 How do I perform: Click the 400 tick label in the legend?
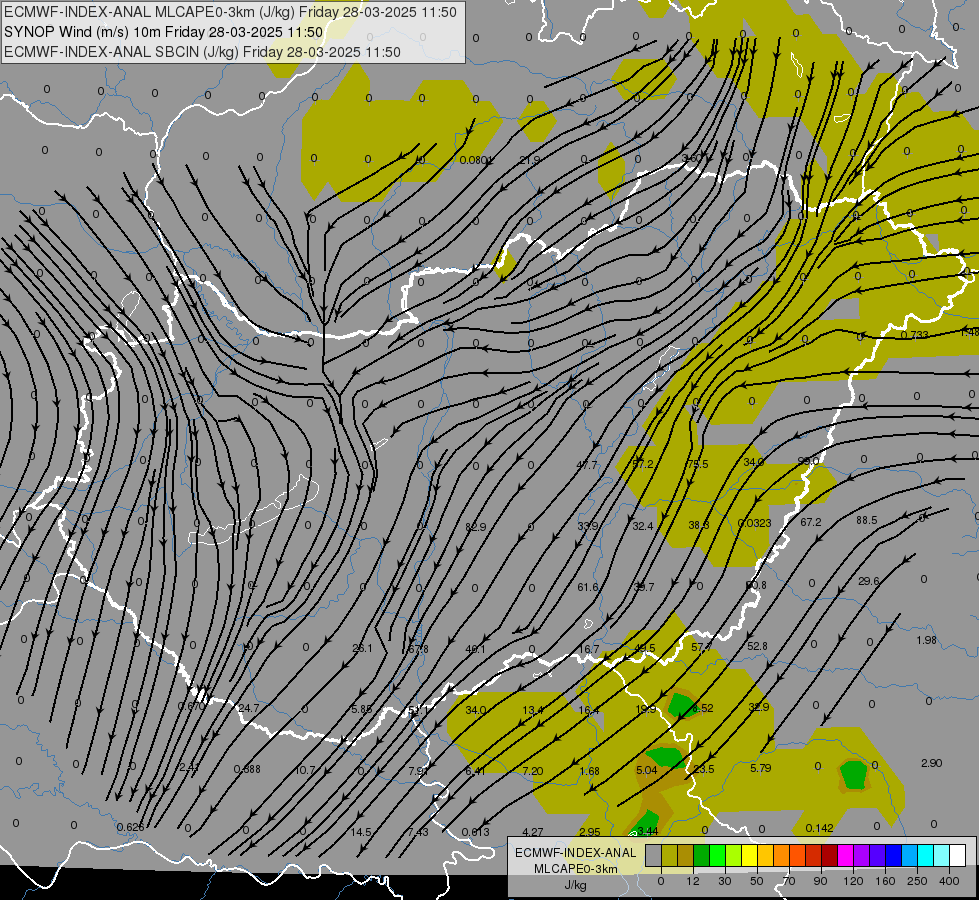(949, 881)
